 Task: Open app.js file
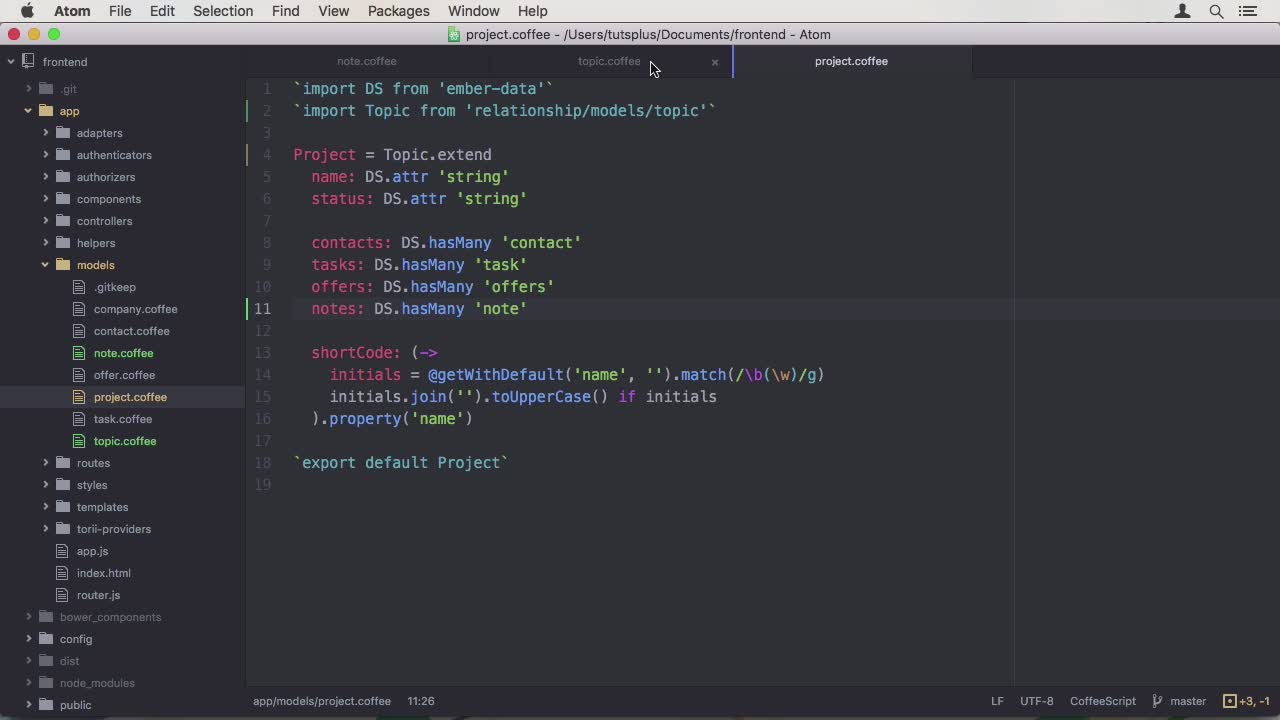tap(92, 551)
